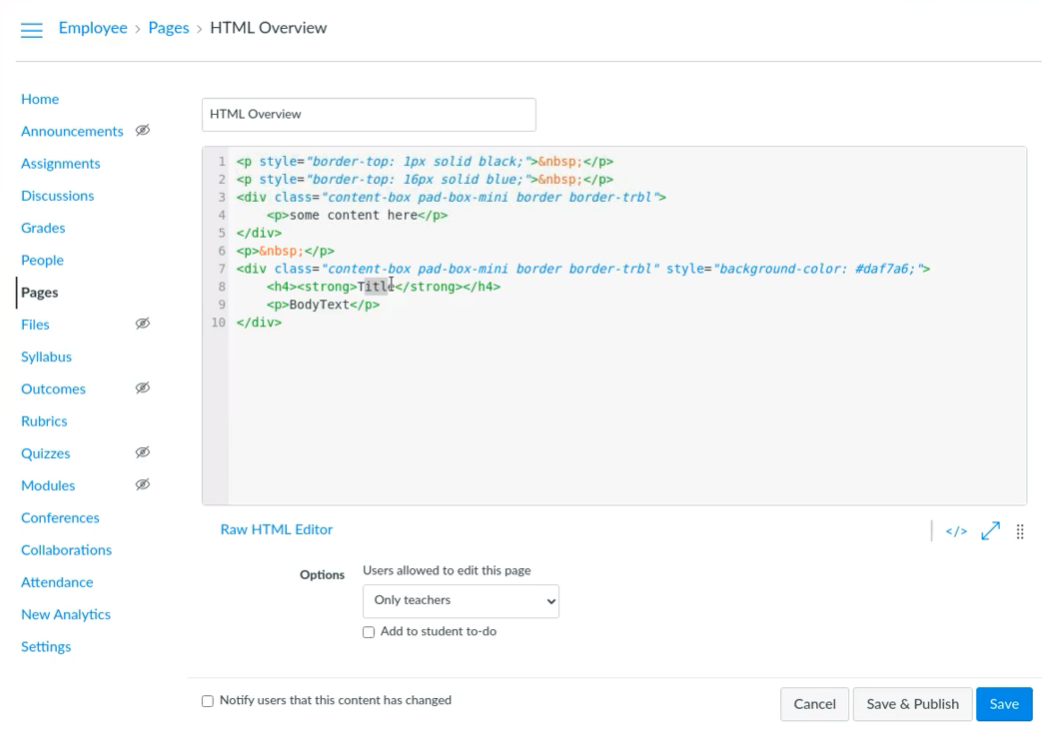The width and height of the screenshot is (1050, 736).
Task: Click hidden-eye icon beside Announcements
Action: tap(142, 131)
